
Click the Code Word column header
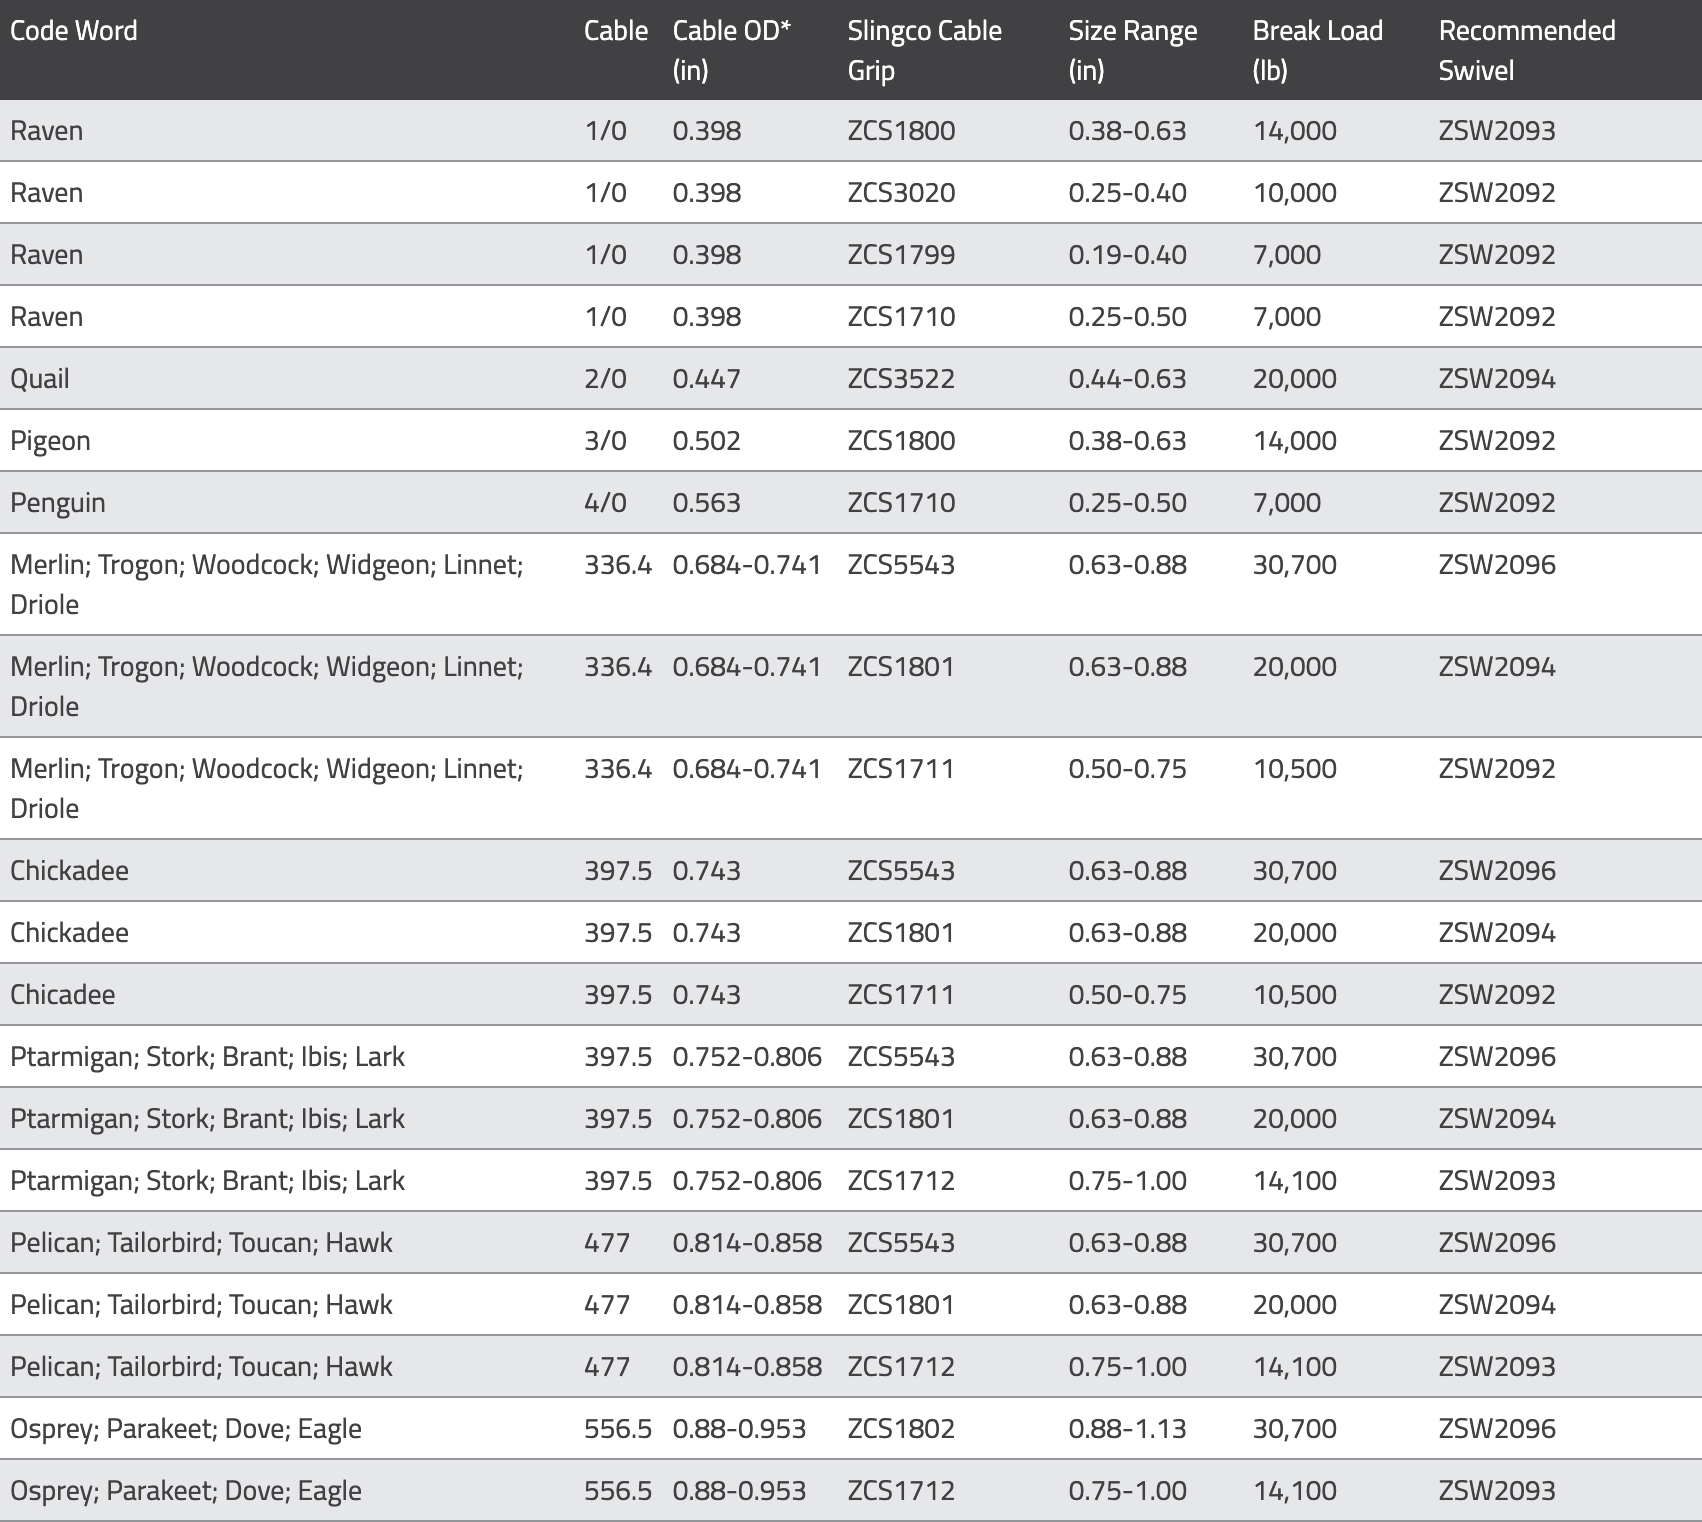pyautogui.click(x=74, y=31)
